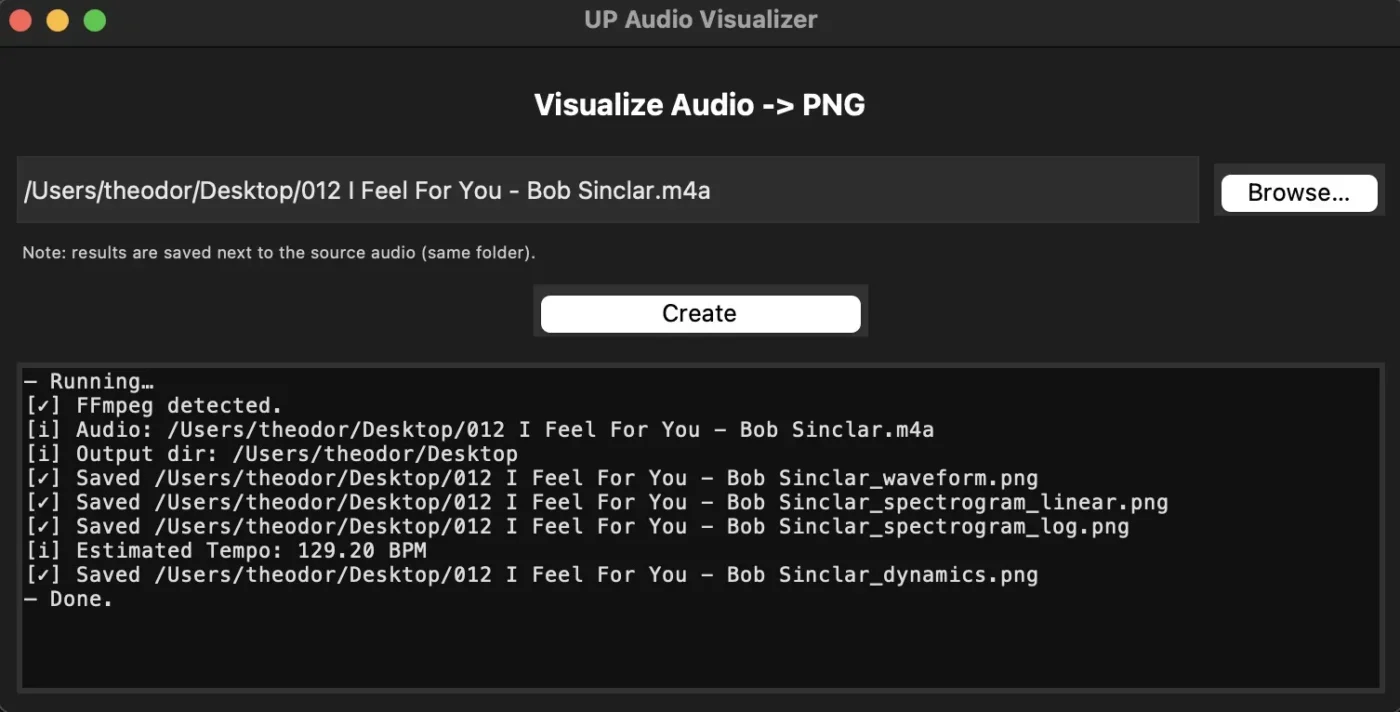
Task: Click the Visualize Audio -> PNG heading
Action: pyautogui.click(x=699, y=105)
